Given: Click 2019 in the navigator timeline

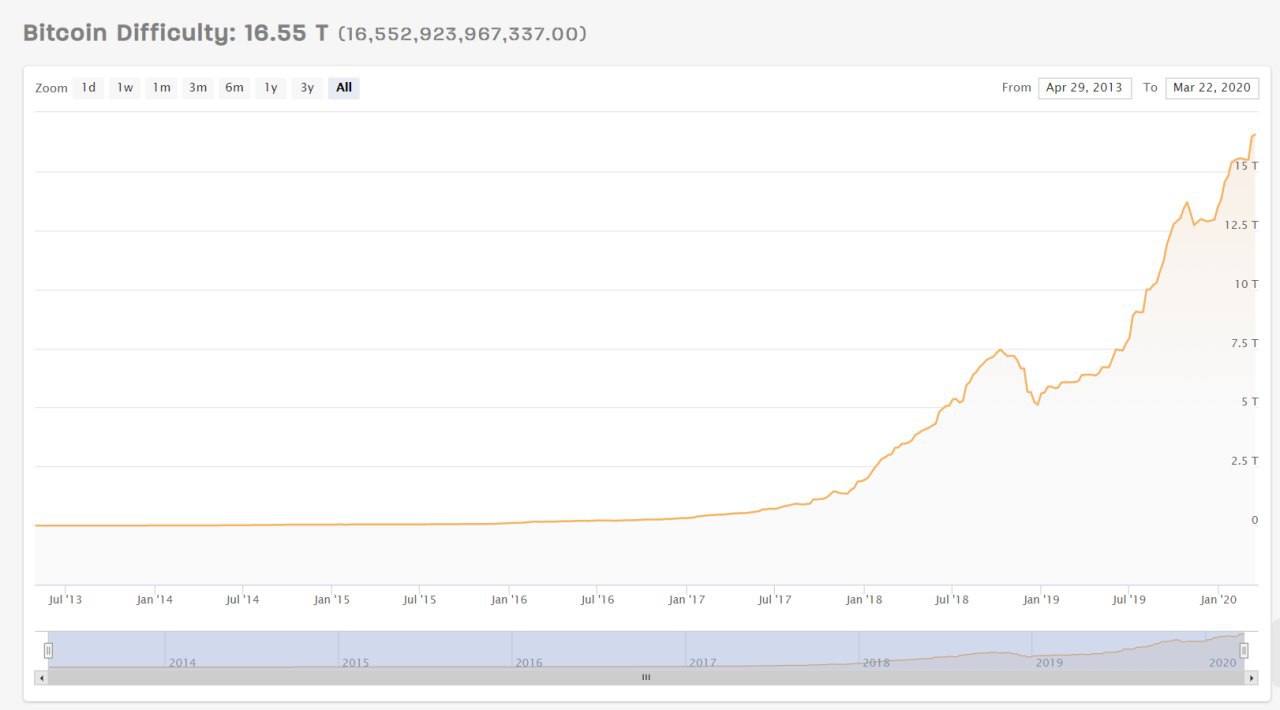Looking at the screenshot, I should [1049, 663].
